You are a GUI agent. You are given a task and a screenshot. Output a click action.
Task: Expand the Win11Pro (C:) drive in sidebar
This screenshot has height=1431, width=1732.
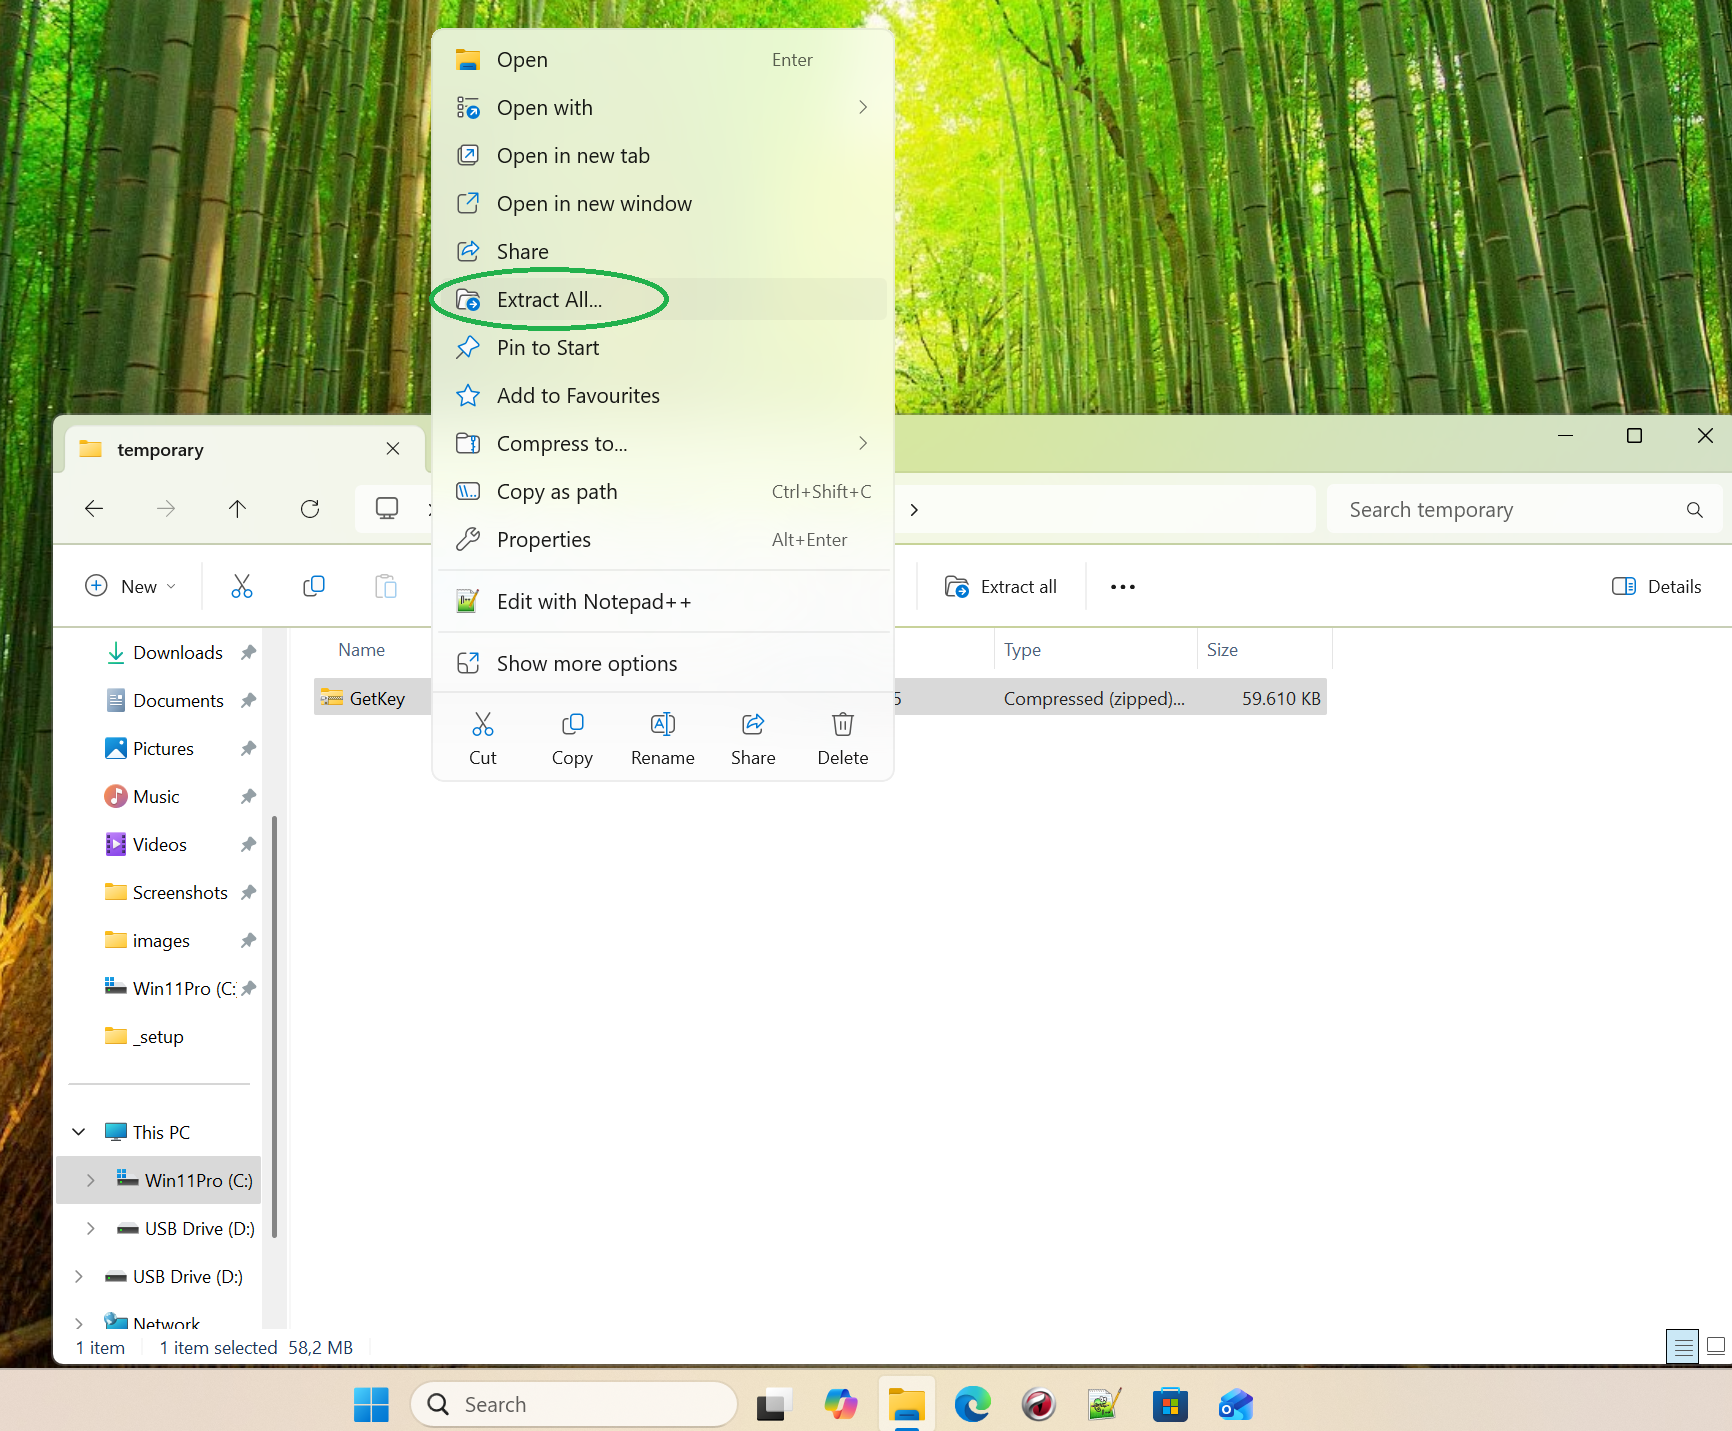(89, 1180)
